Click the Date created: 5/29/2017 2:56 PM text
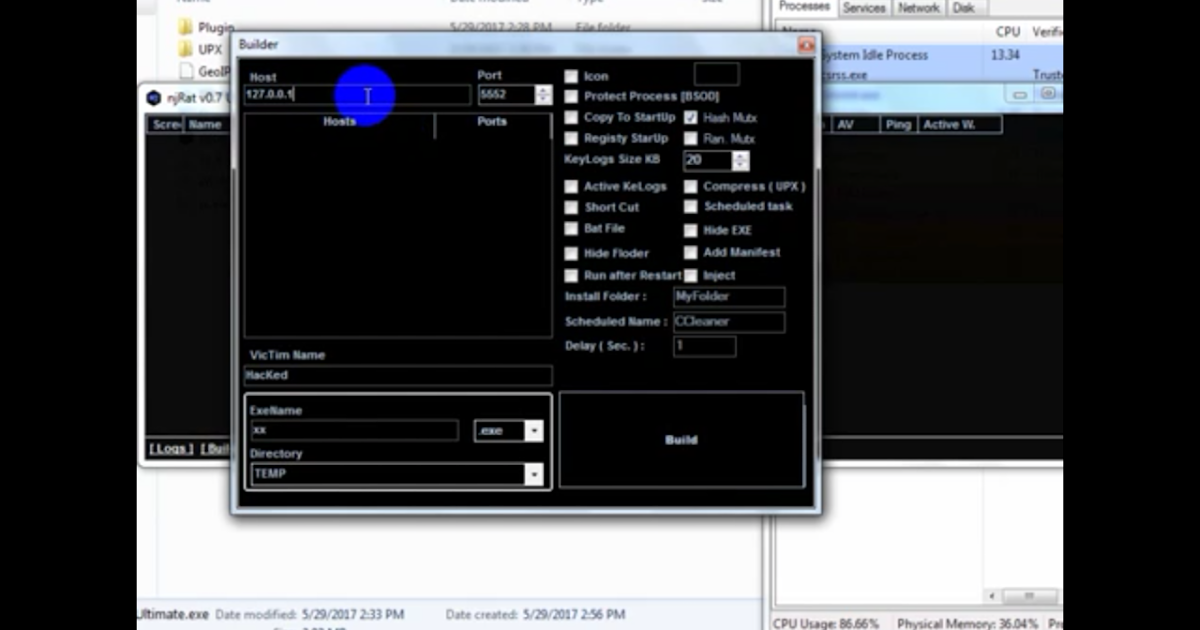Screen dimensions: 1200x630 pyautogui.click(x=535, y=614)
